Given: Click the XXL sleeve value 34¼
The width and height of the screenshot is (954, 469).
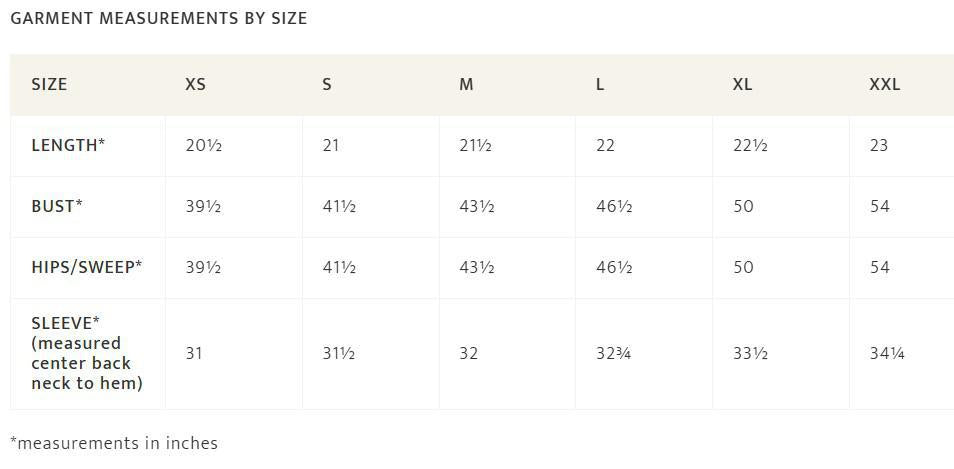Looking at the screenshot, I should tap(886, 353).
